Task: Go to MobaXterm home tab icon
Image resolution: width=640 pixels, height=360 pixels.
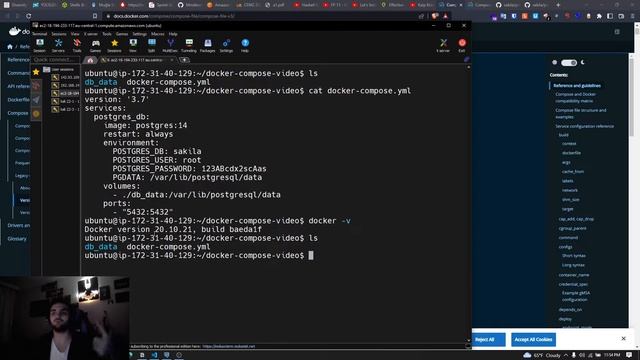Action: [90, 60]
